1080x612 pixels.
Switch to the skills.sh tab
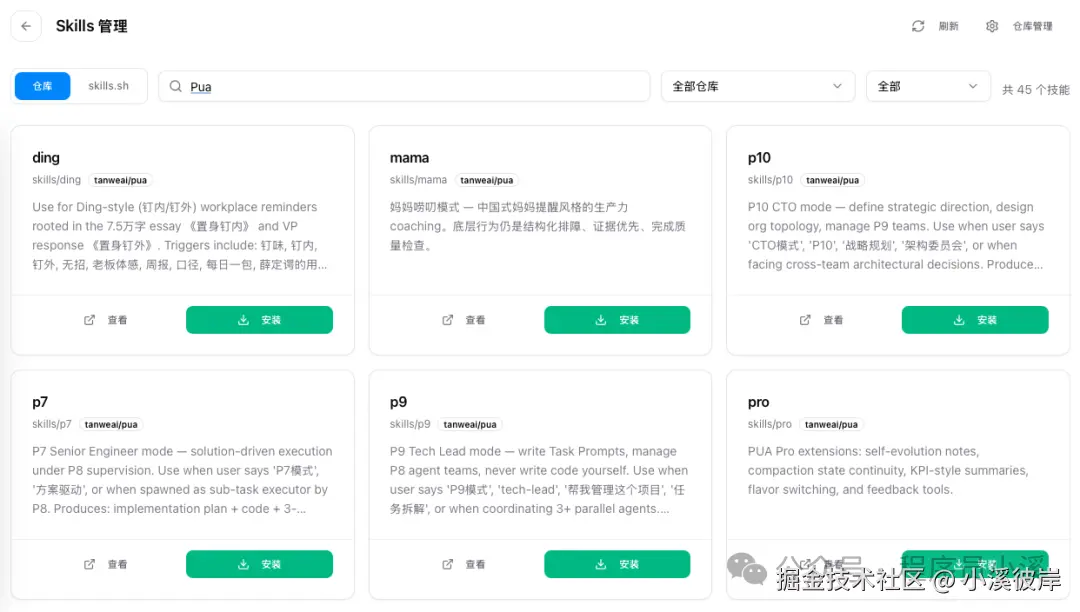(108, 86)
